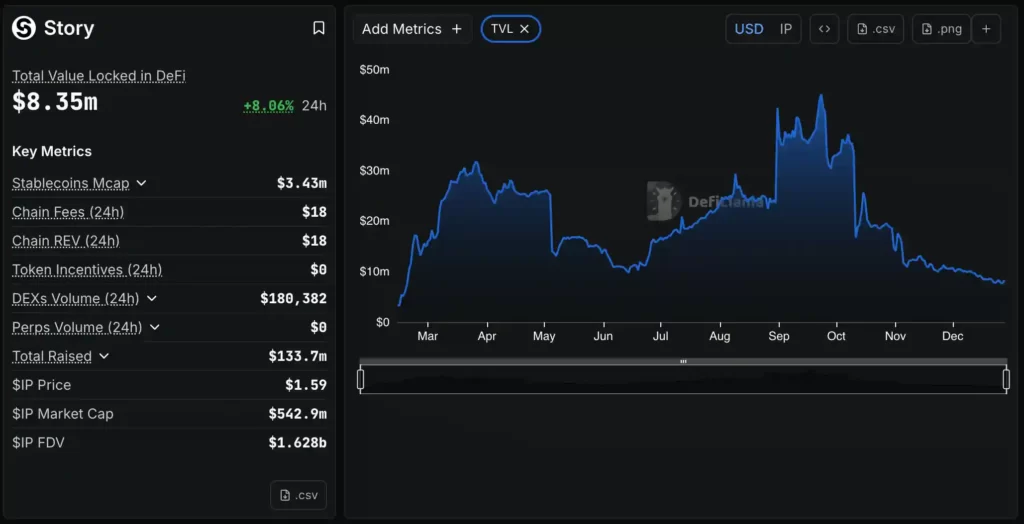Click the Token Incentives (24h) label

pos(87,270)
